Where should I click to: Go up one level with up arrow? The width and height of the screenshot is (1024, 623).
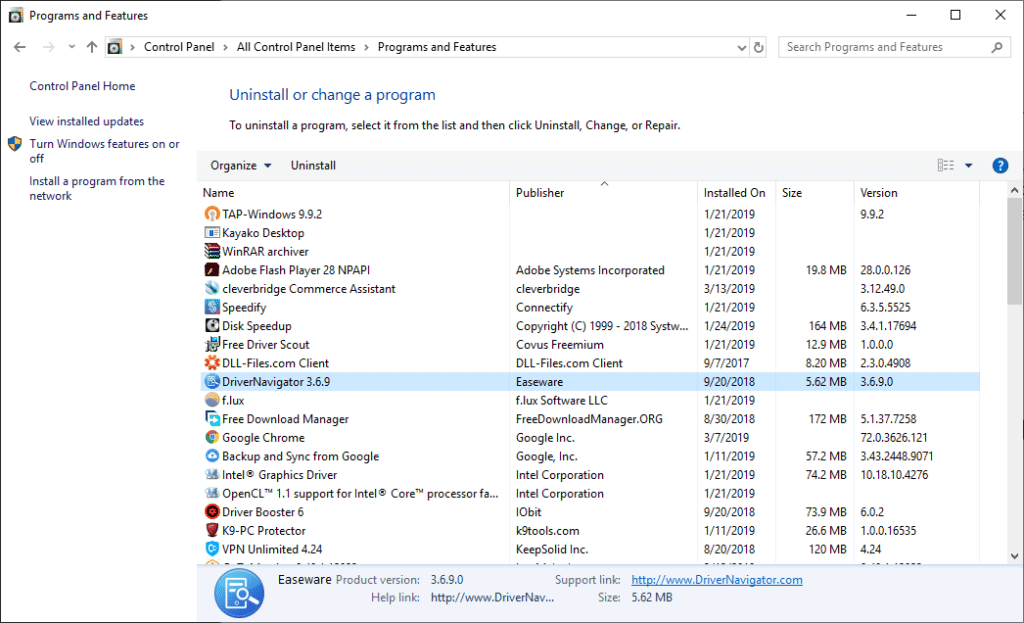point(92,47)
